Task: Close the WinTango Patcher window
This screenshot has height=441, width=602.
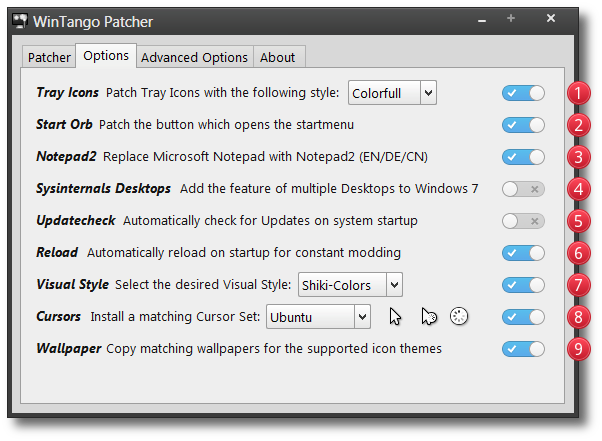Action: (551, 18)
